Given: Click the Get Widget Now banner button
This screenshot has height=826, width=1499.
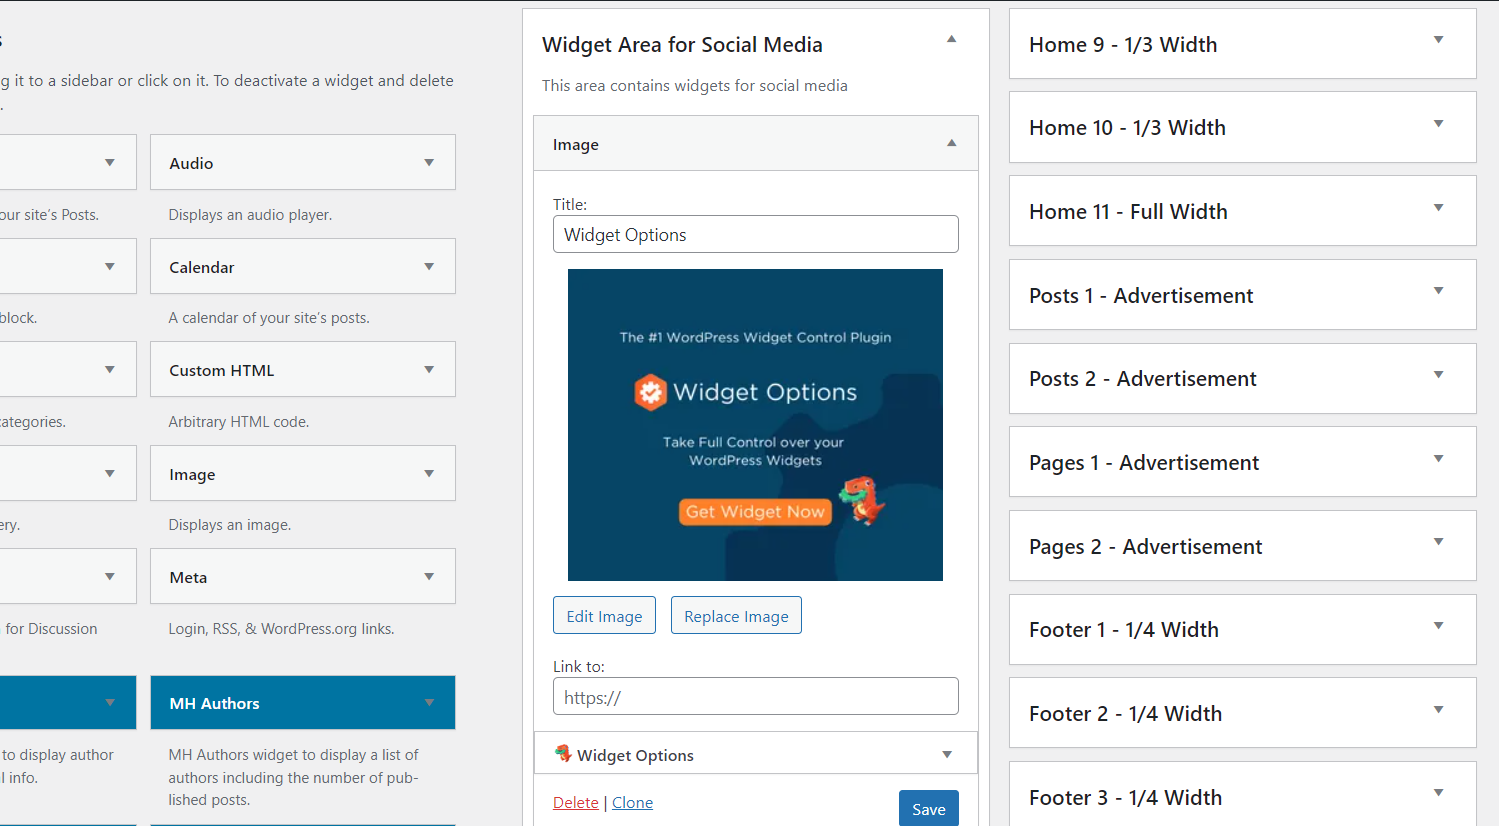Looking at the screenshot, I should point(755,511).
